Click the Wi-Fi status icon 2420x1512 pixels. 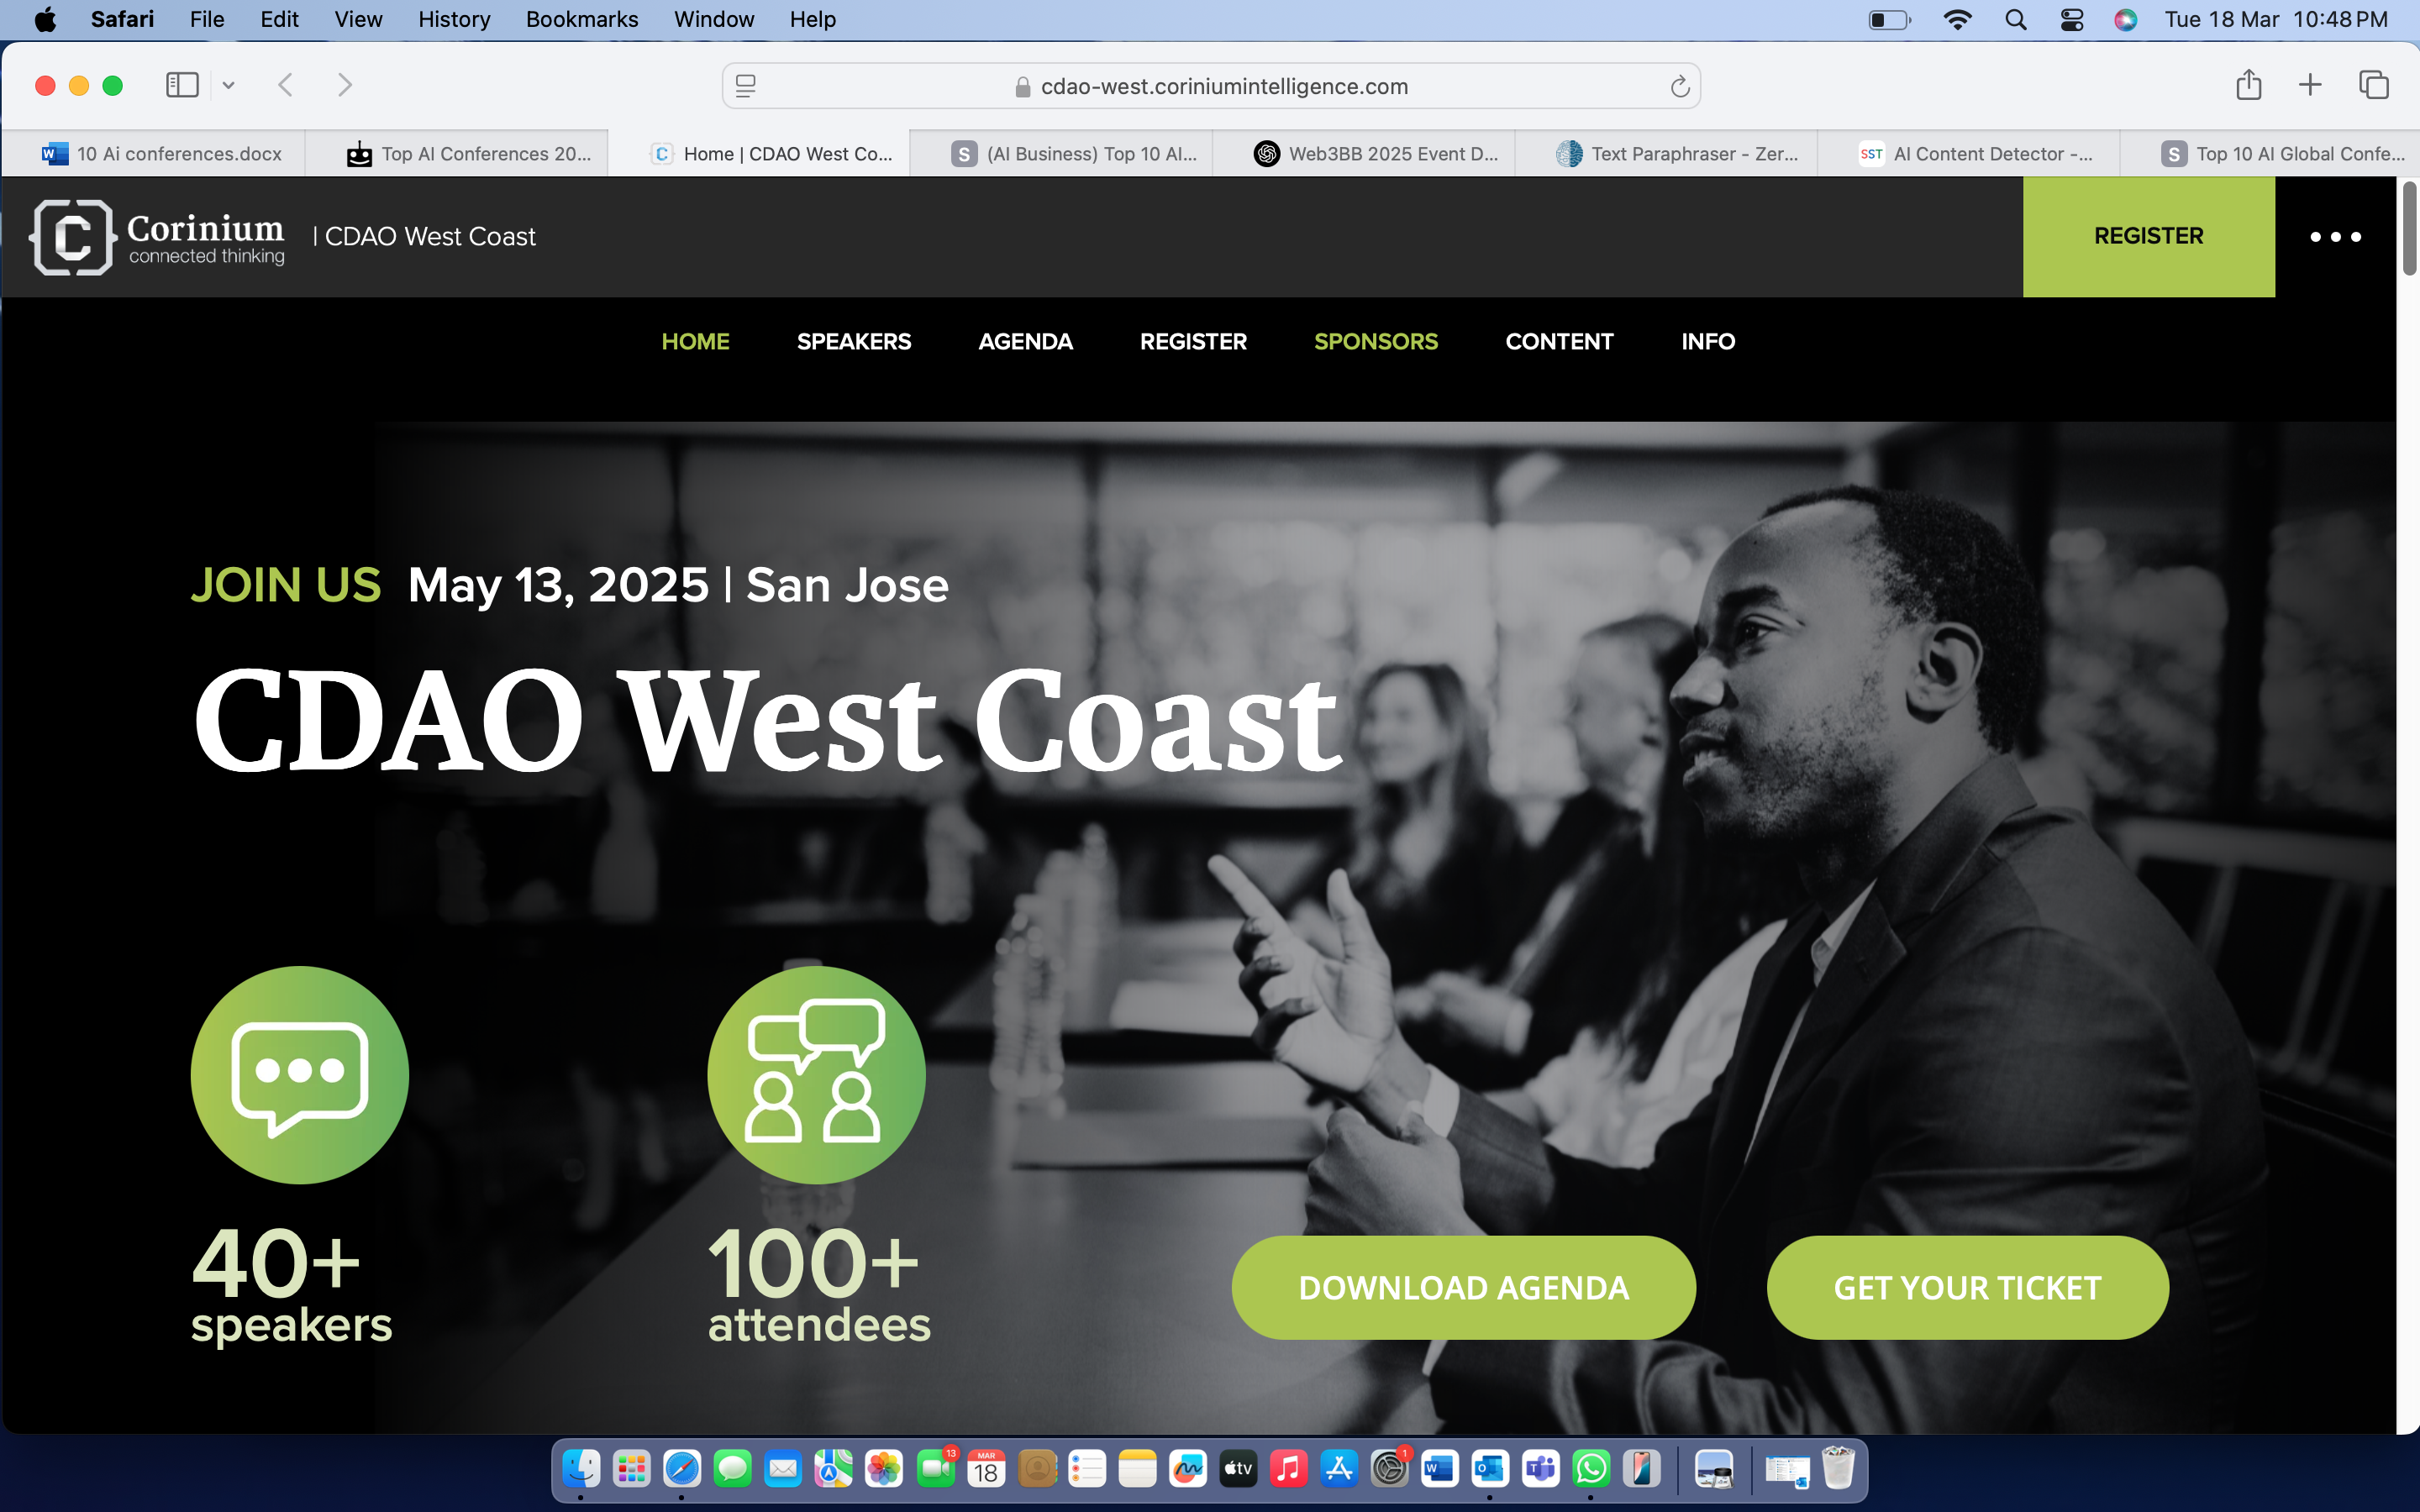[x=1957, y=20]
